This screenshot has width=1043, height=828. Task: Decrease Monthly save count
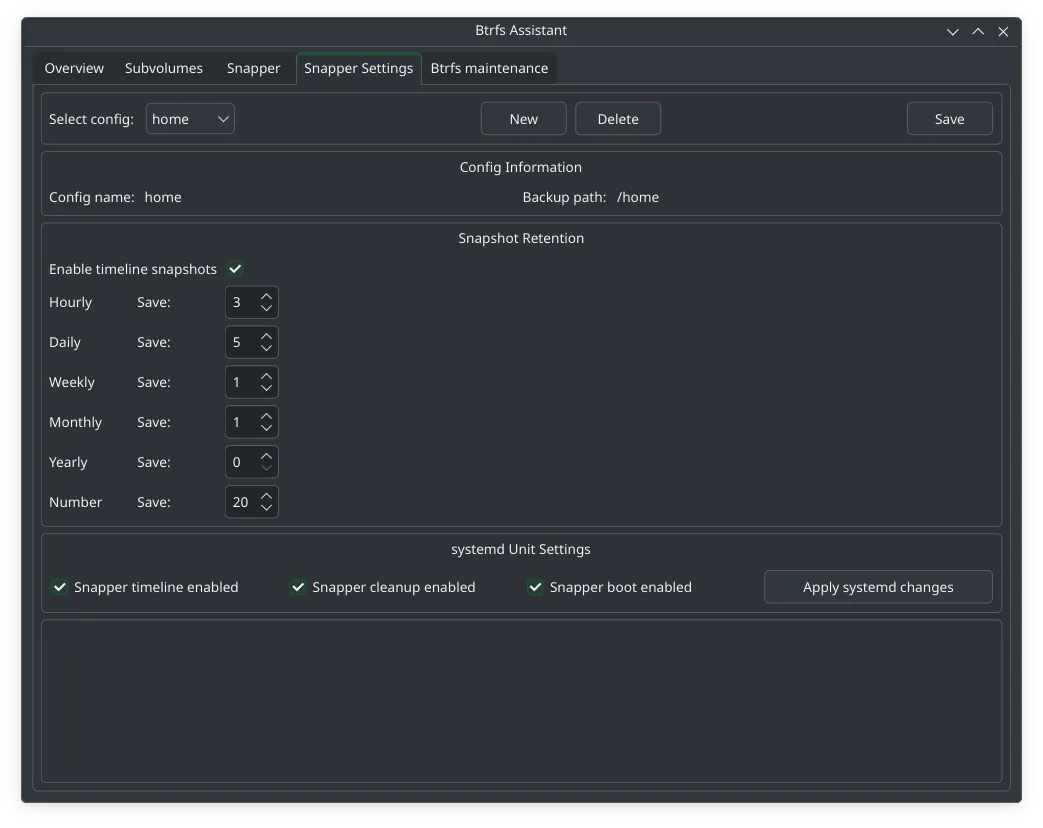tap(267, 428)
